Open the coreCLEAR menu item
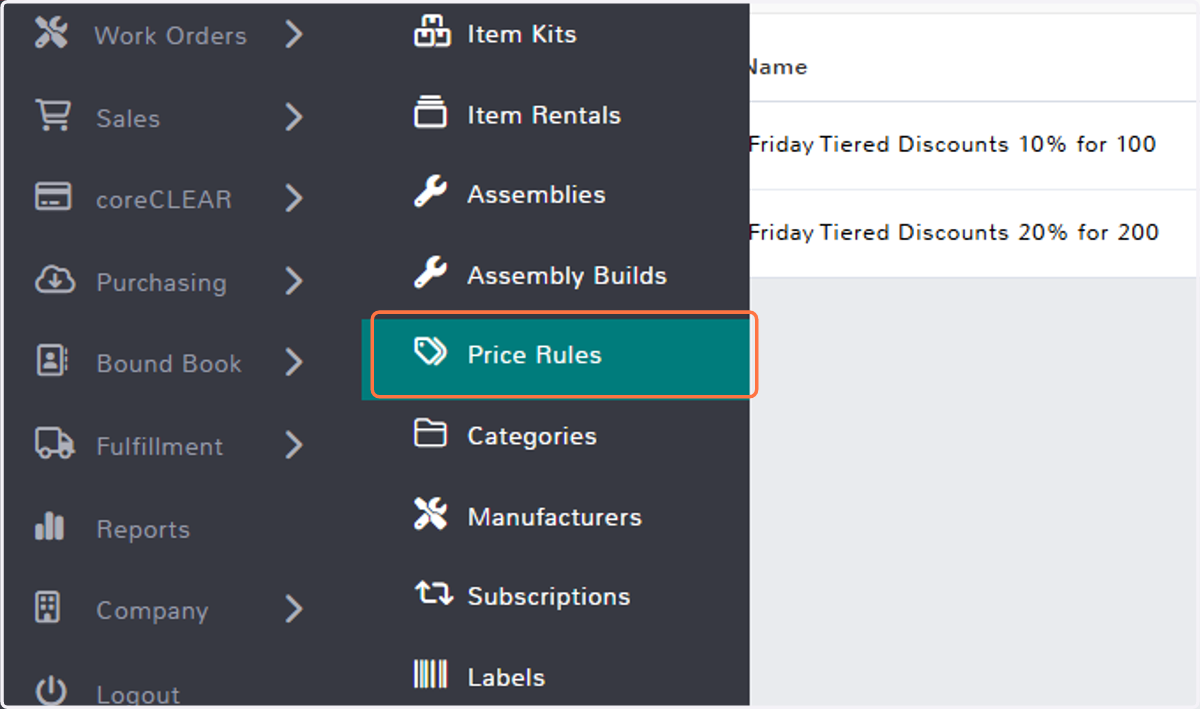 coord(164,199)
